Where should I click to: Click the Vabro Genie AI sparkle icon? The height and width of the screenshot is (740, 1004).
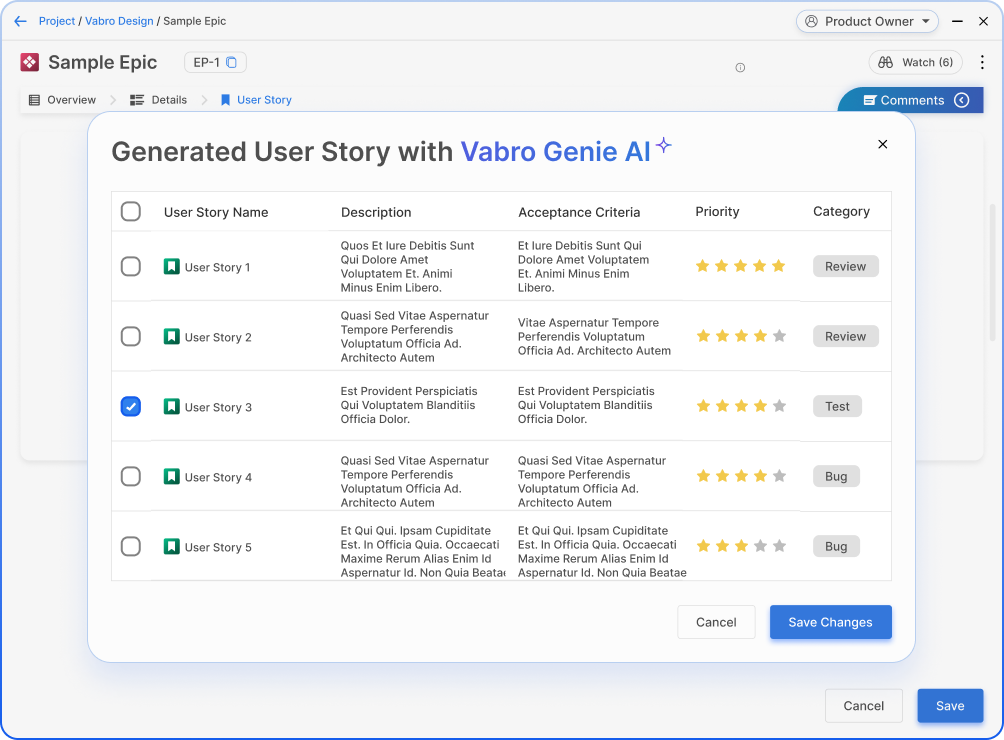tap(663, 146)
